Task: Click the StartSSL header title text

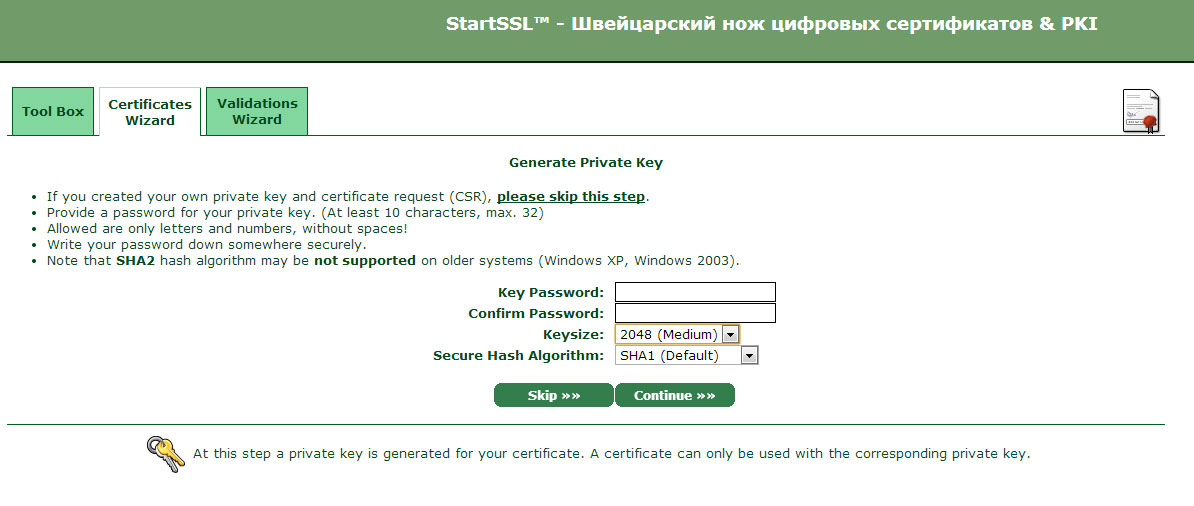Action: click(x=771, y=24)
